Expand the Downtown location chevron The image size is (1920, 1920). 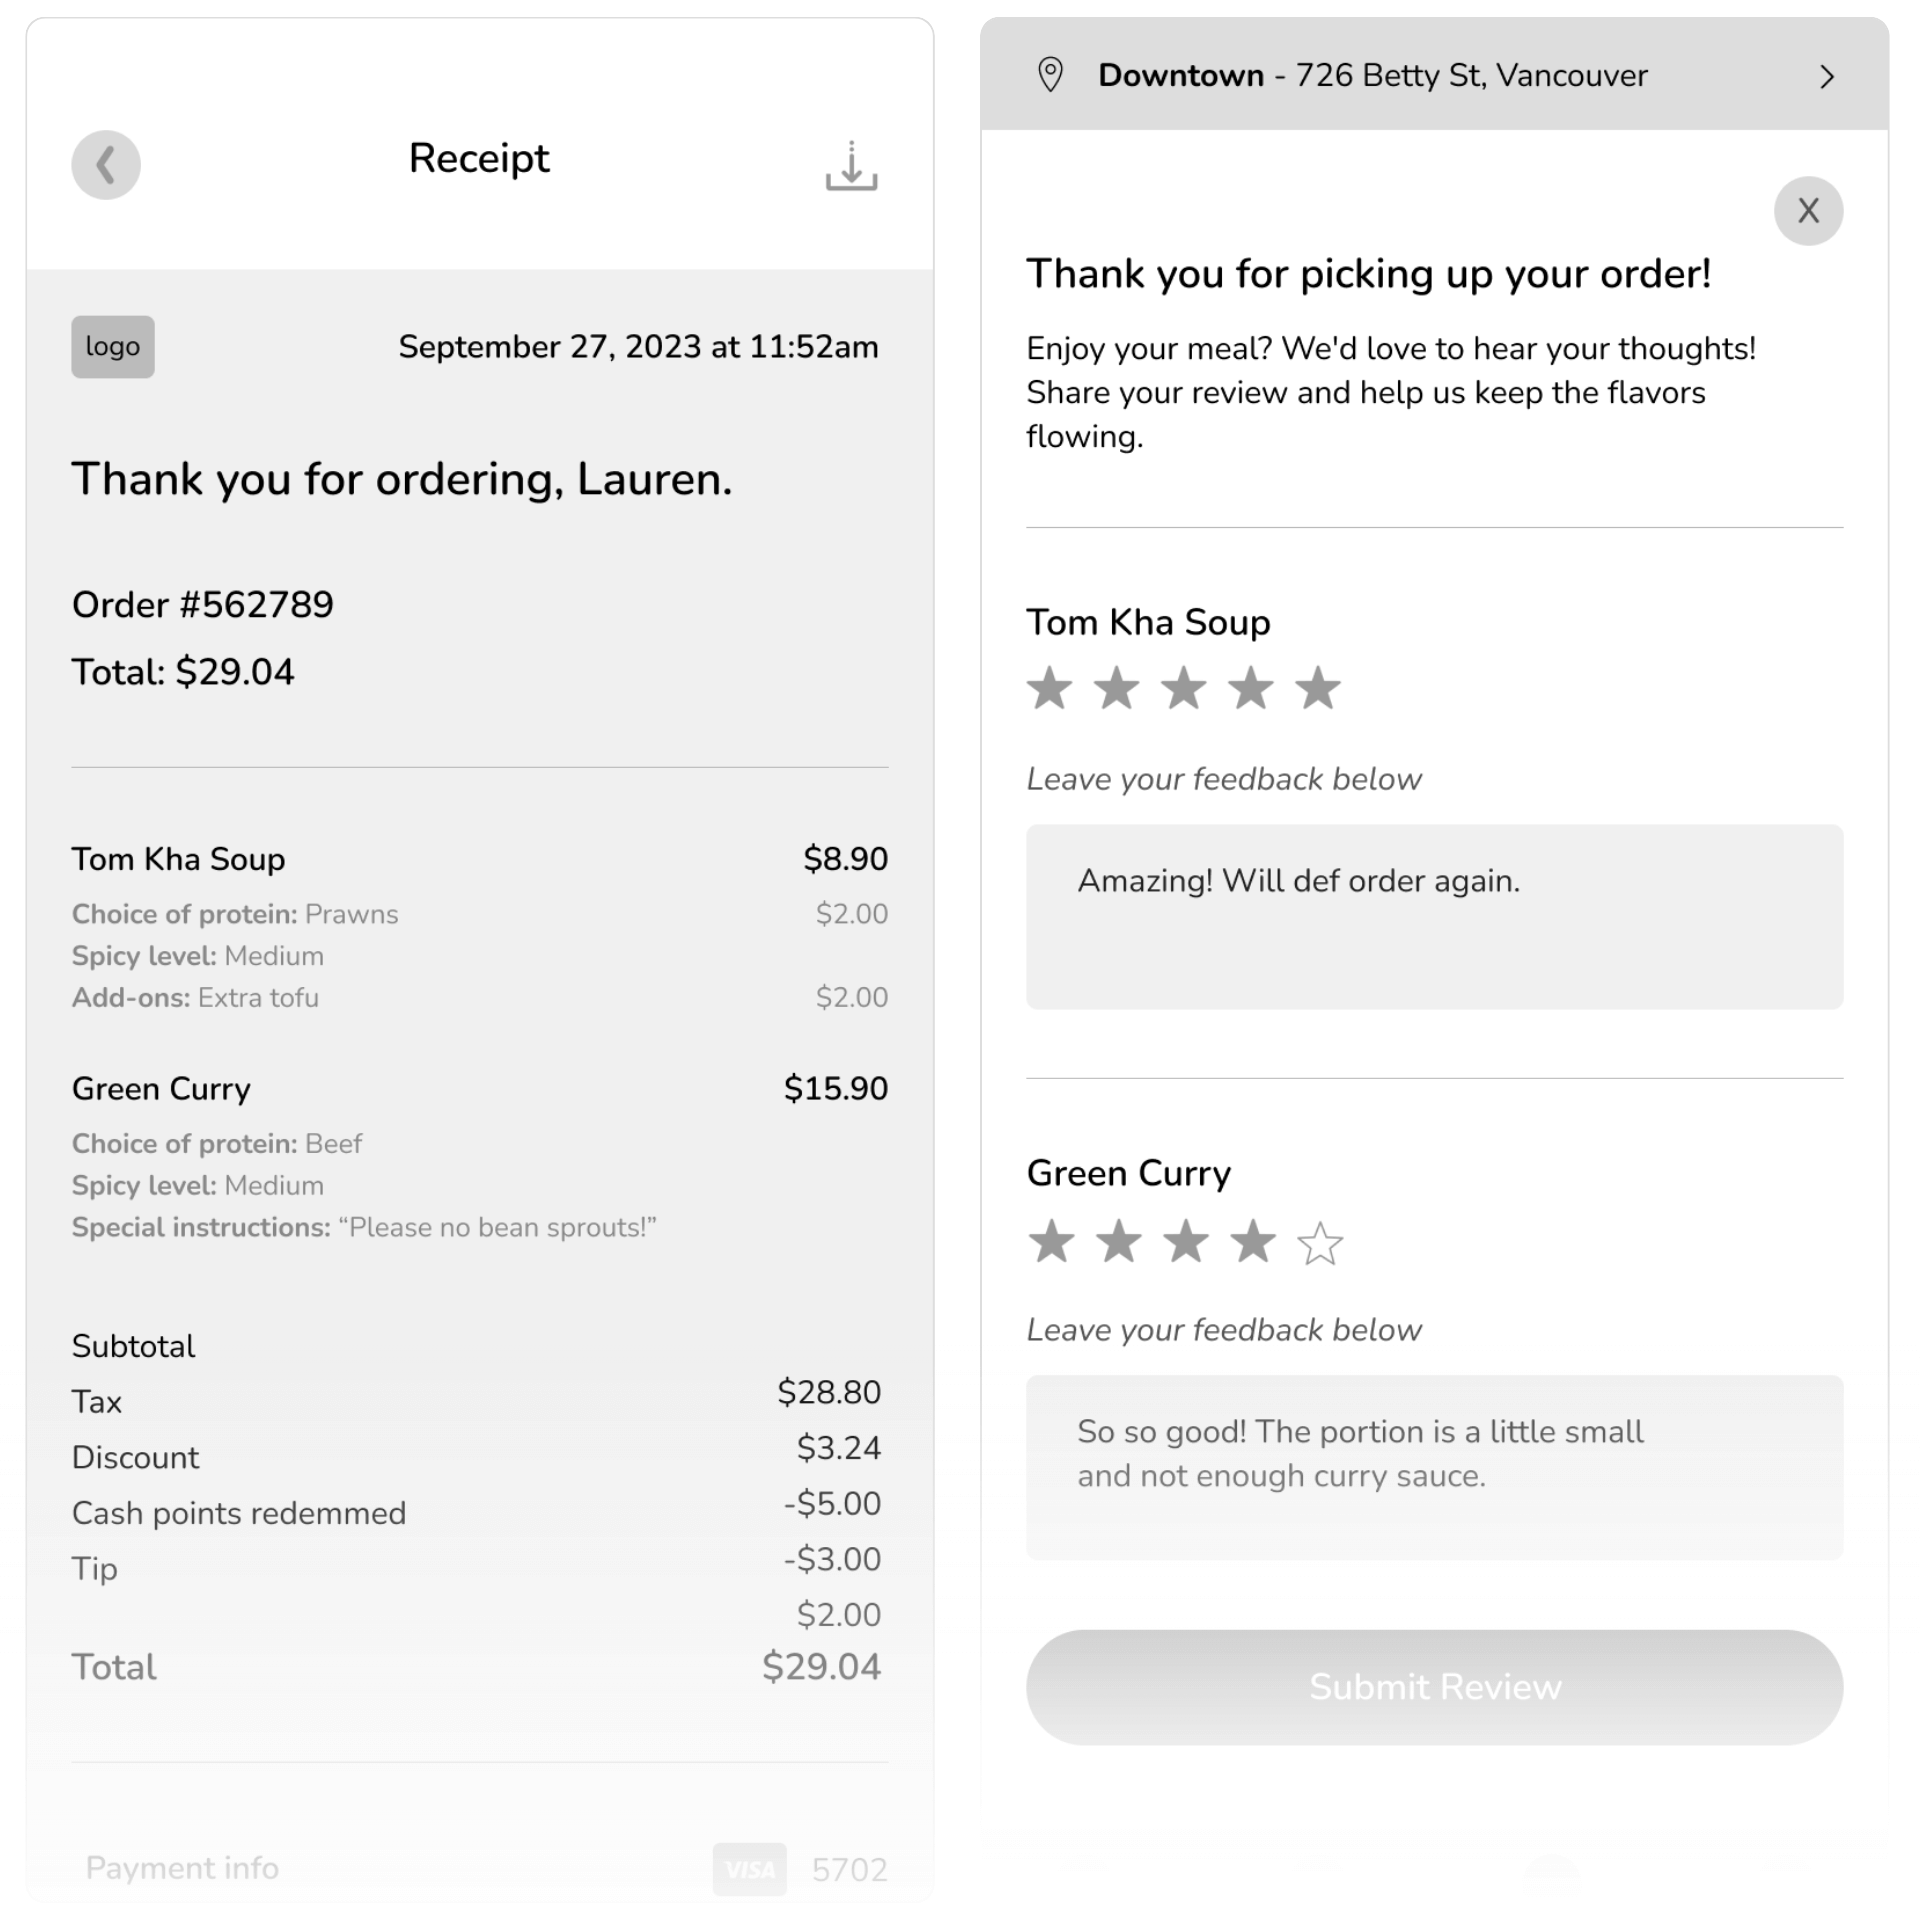(1827, 77)
